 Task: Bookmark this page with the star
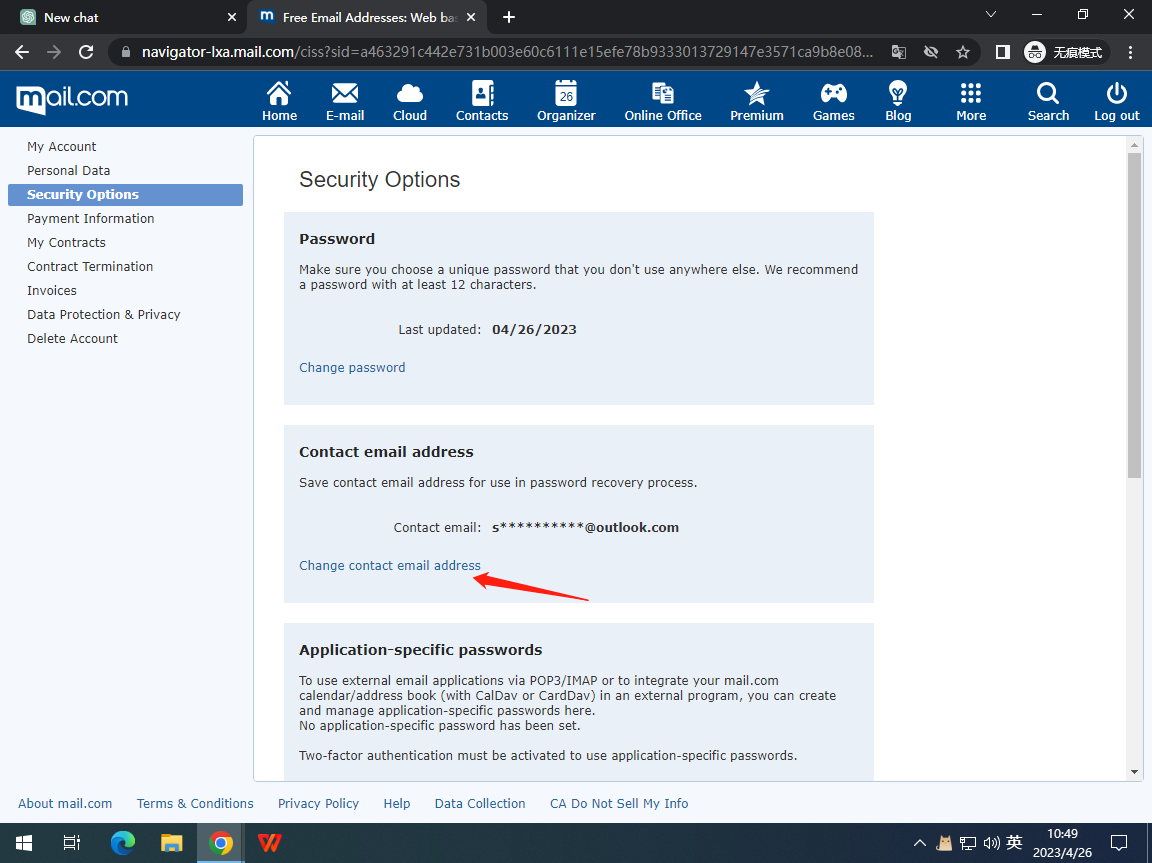coord(962,52)
